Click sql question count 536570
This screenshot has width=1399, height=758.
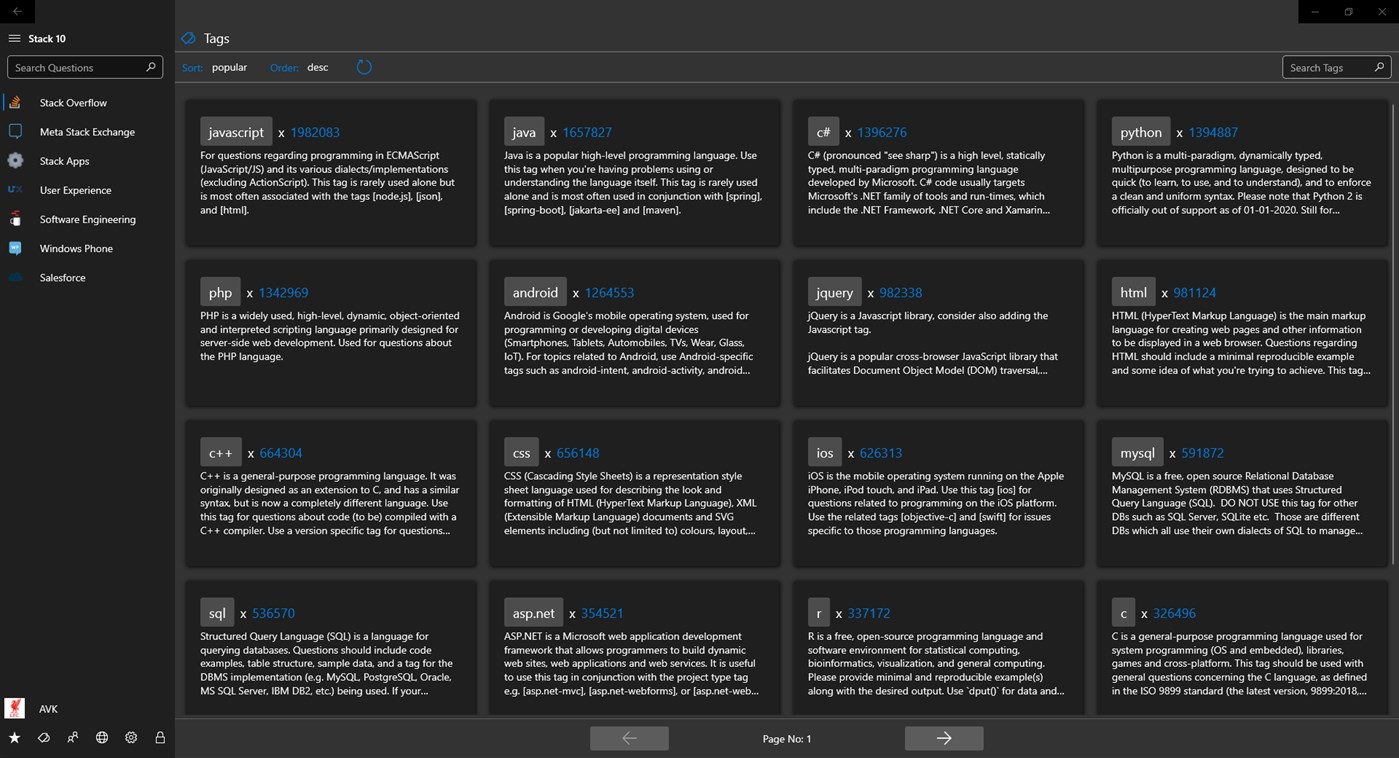tap(273, 613)
